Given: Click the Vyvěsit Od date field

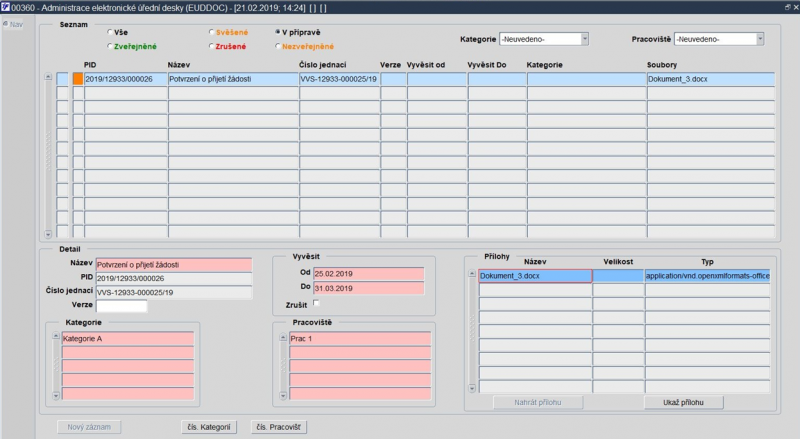Looking at the screenshot, I should pyautogui.click(x=368, y=274).
